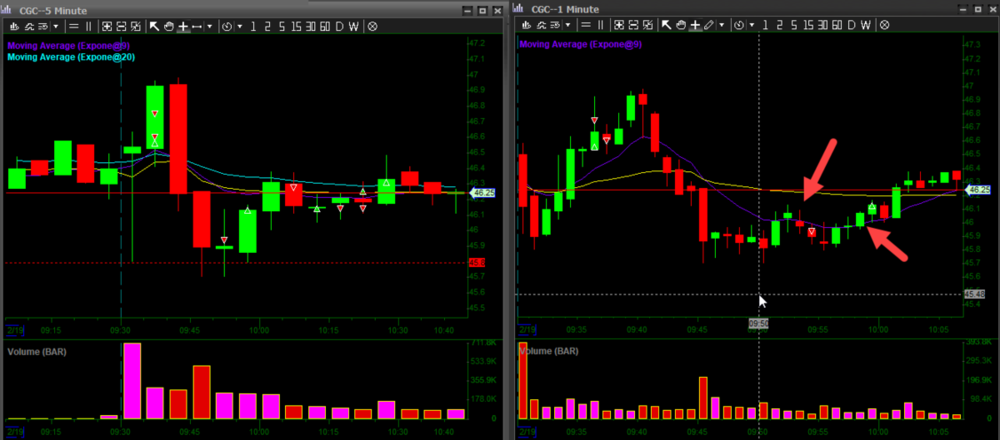Click the 09:50 time marker on 1 Minute chart

click(760, 323)
